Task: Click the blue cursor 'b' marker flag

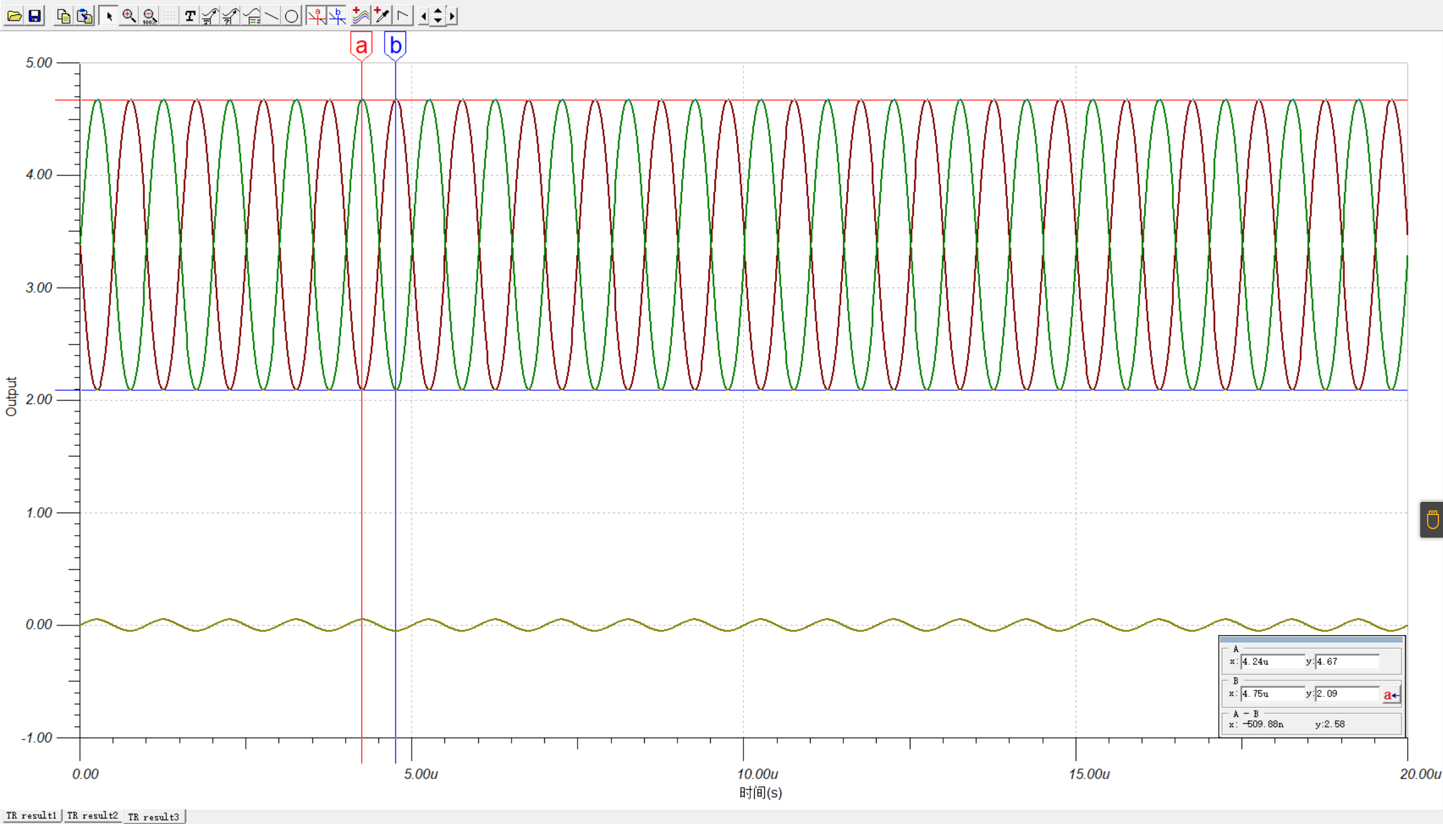Action: (396, 46)
